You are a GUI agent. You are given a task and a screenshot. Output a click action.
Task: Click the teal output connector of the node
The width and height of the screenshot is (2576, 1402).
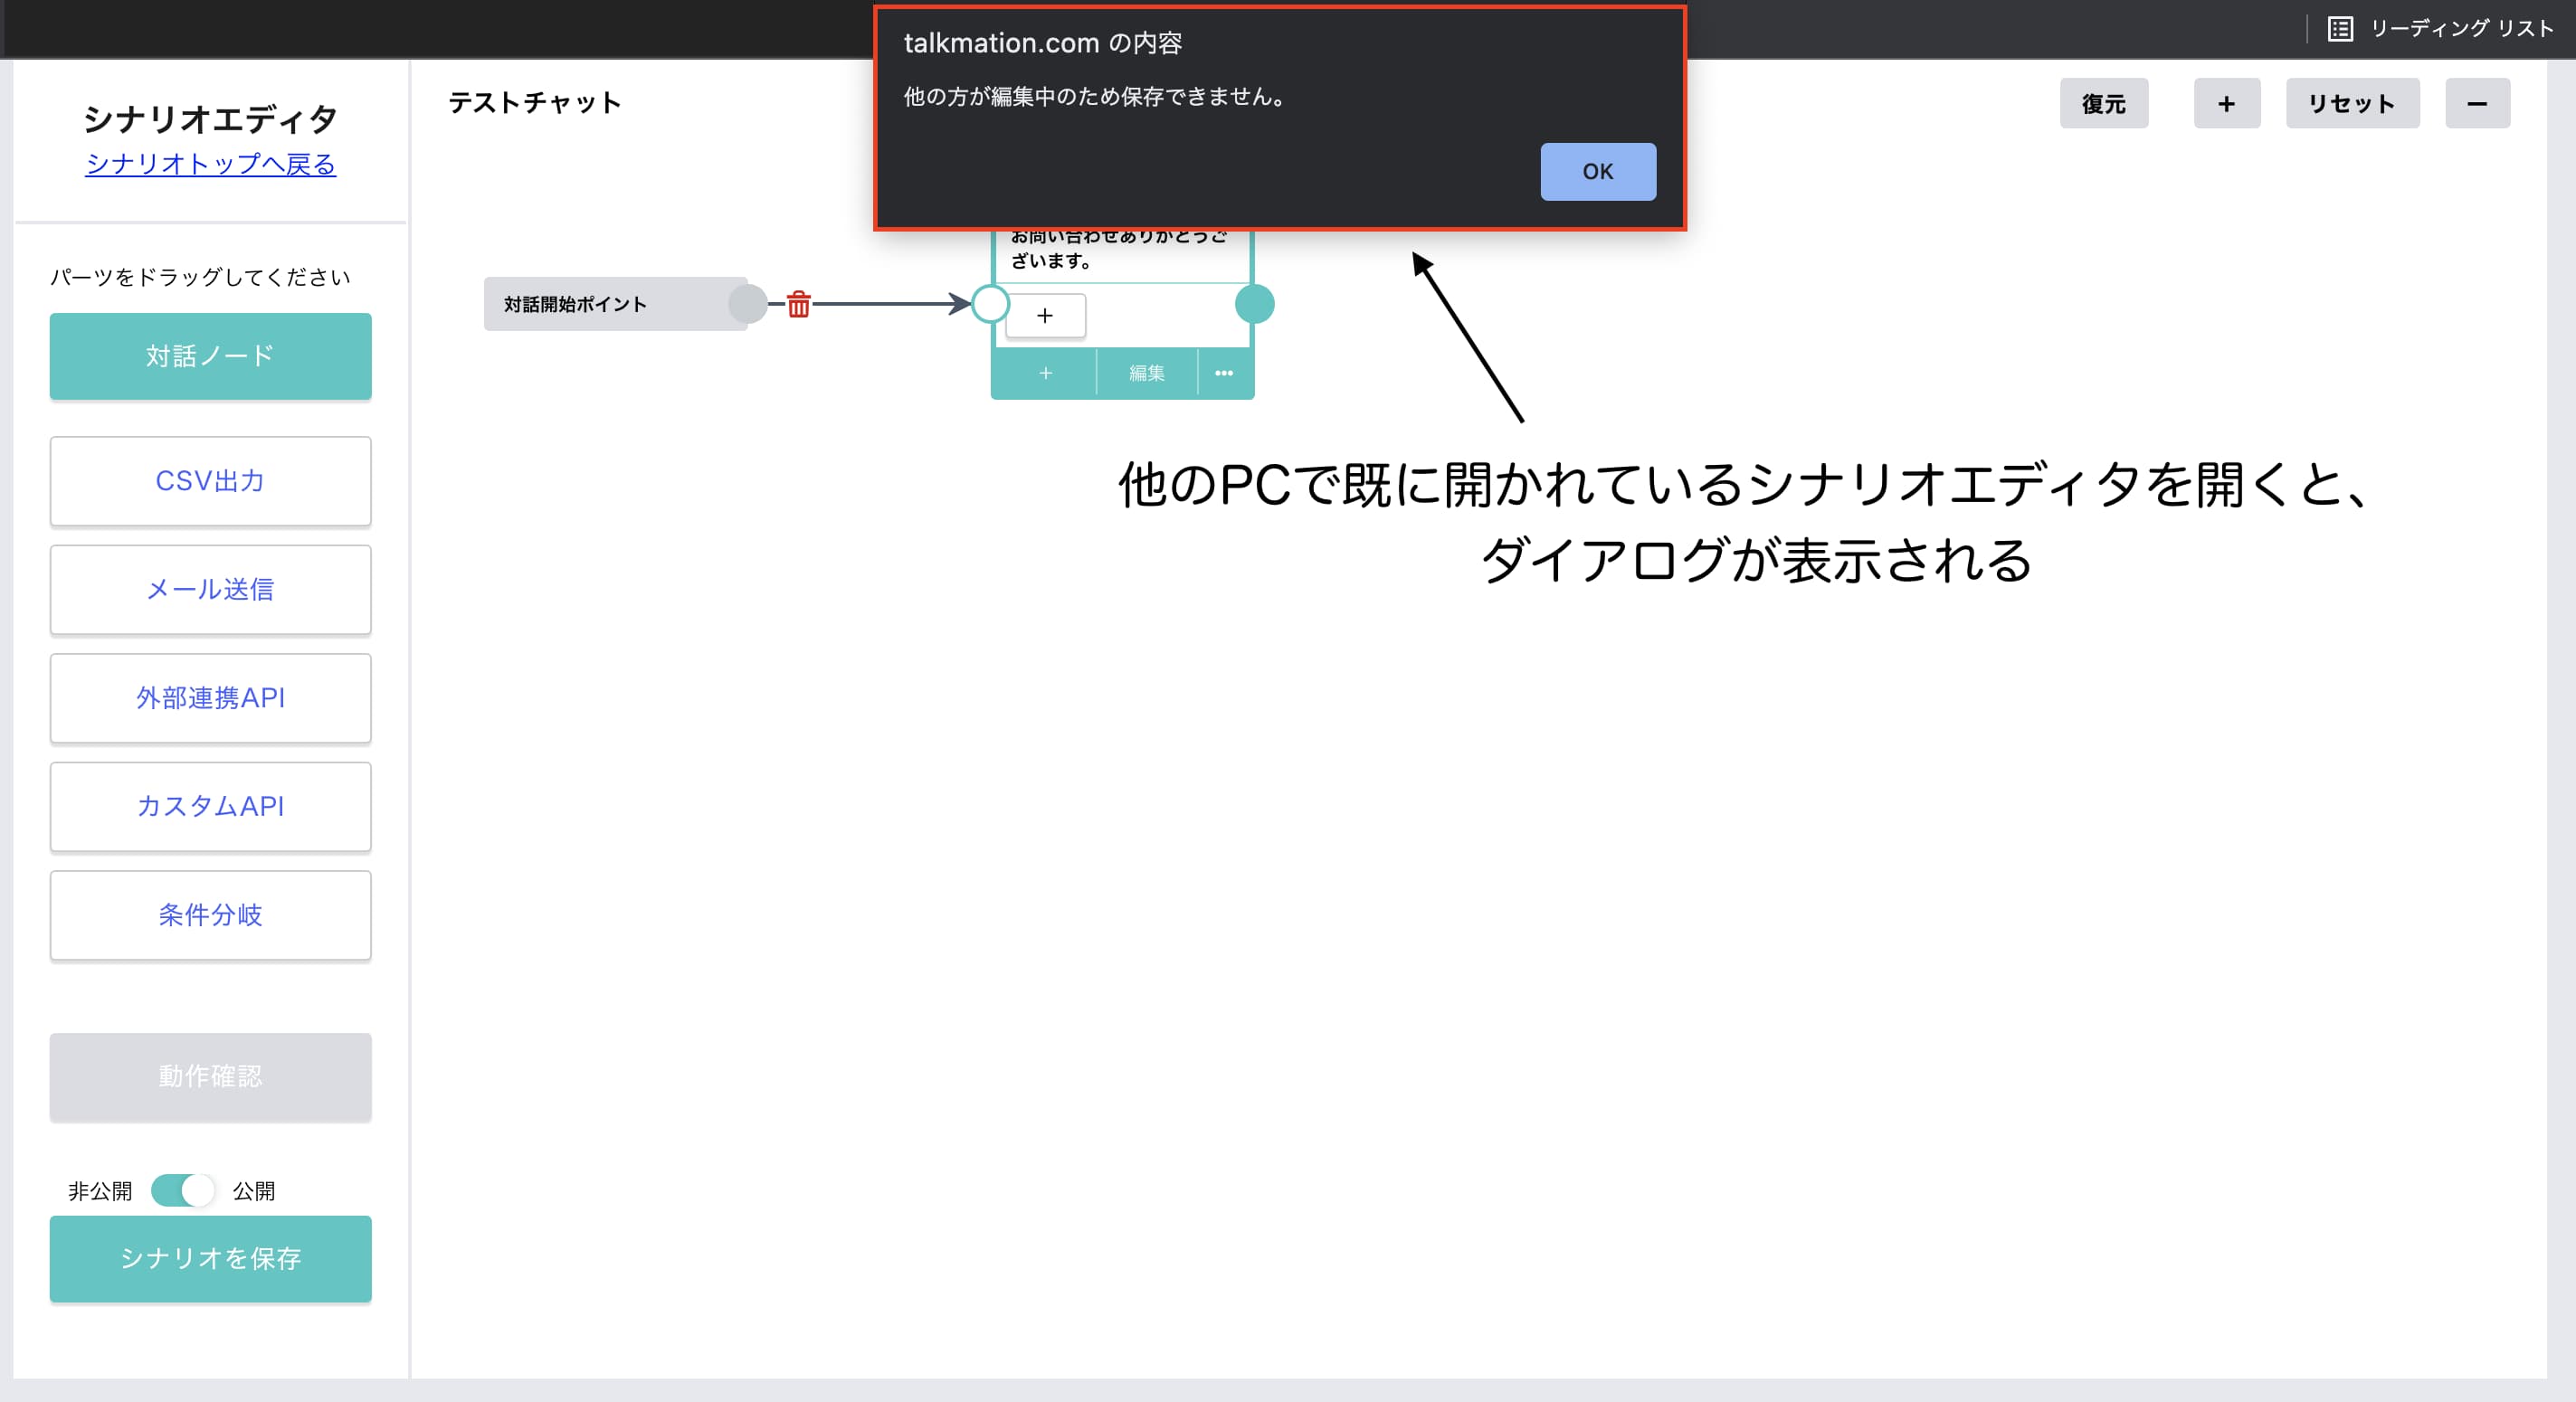point(1254,304)
